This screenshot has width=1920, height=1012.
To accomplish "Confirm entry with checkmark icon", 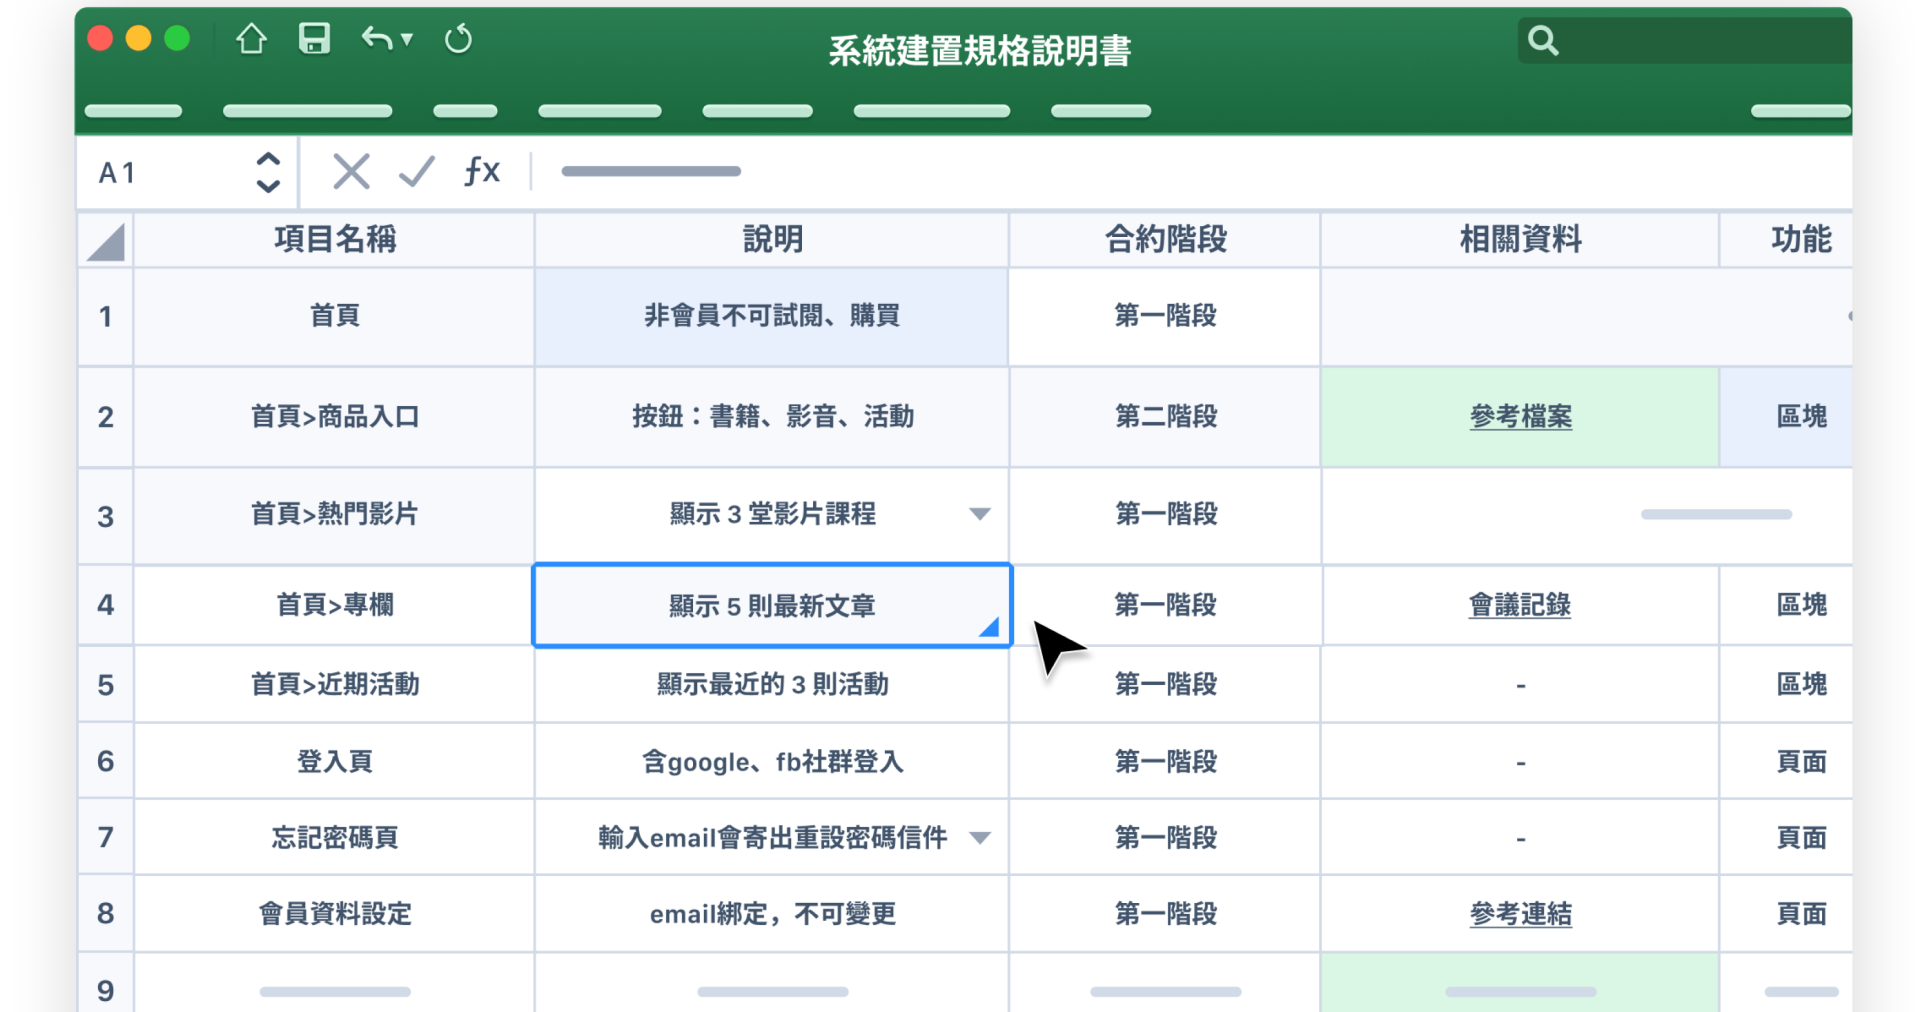I will [x=416, y=172].
